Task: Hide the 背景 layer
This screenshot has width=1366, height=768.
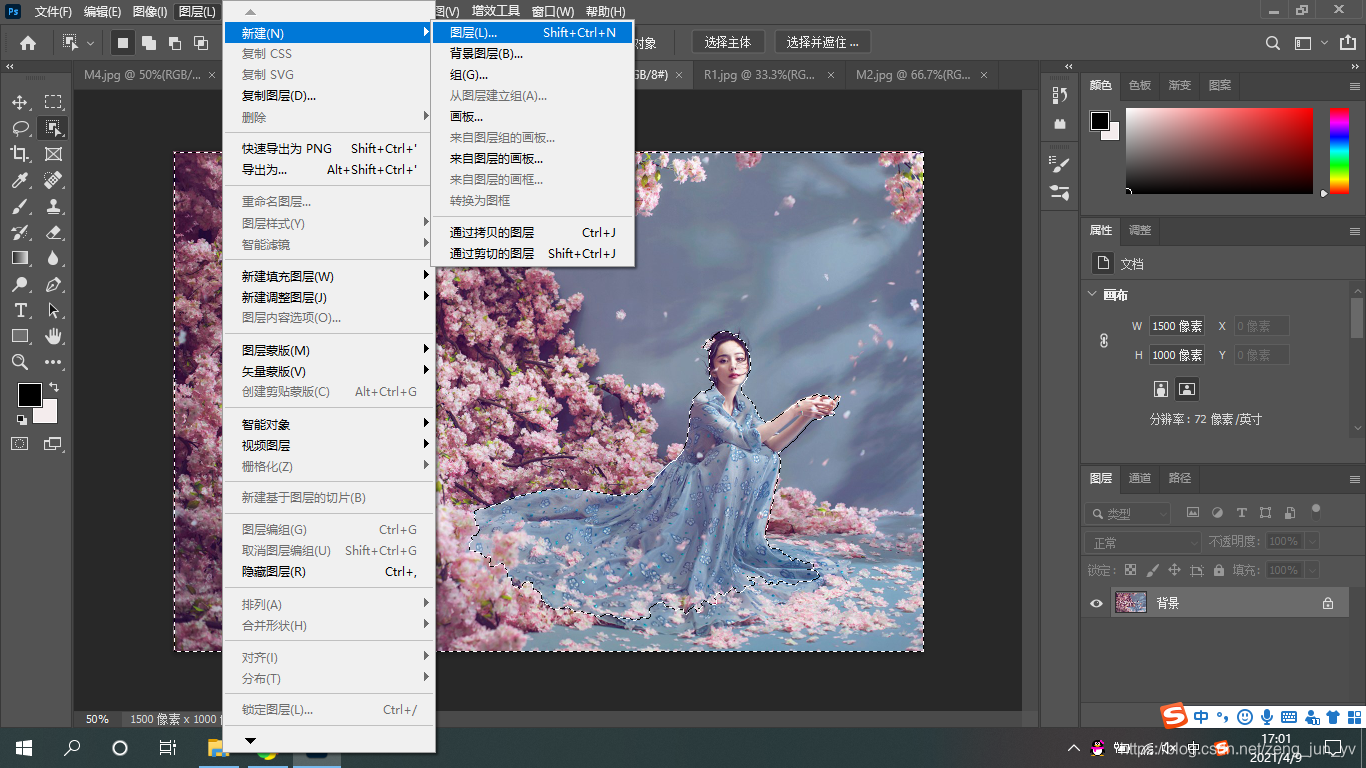Action: 1096,602
